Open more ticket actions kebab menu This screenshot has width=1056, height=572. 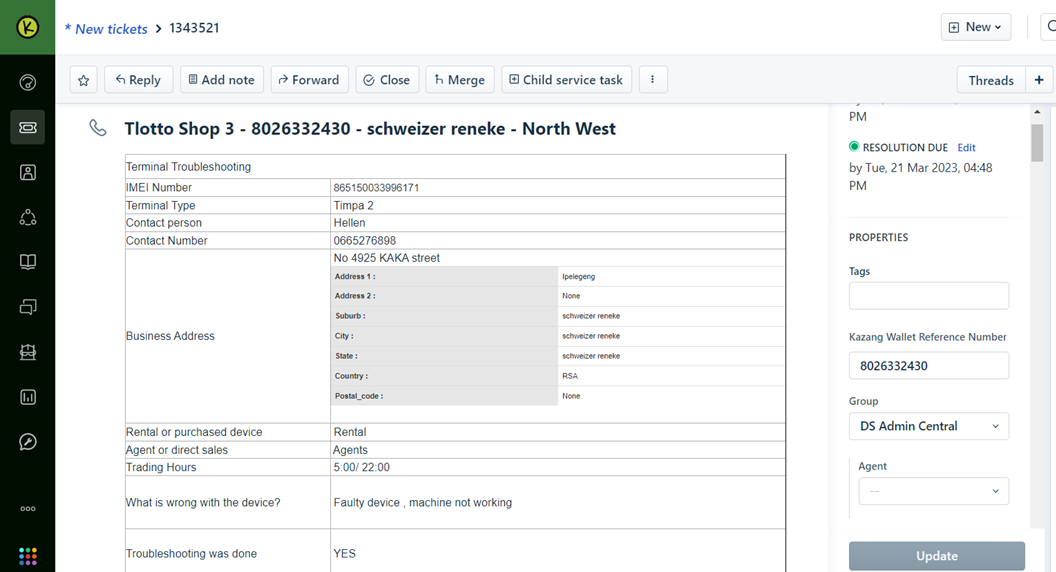(x=652, y=80)
